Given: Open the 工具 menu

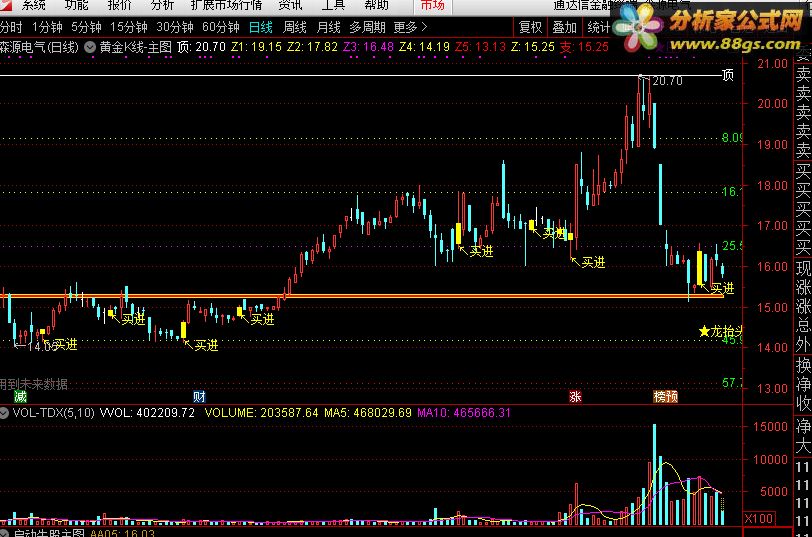Looking at the screenshot, I should tap(333, 5).
